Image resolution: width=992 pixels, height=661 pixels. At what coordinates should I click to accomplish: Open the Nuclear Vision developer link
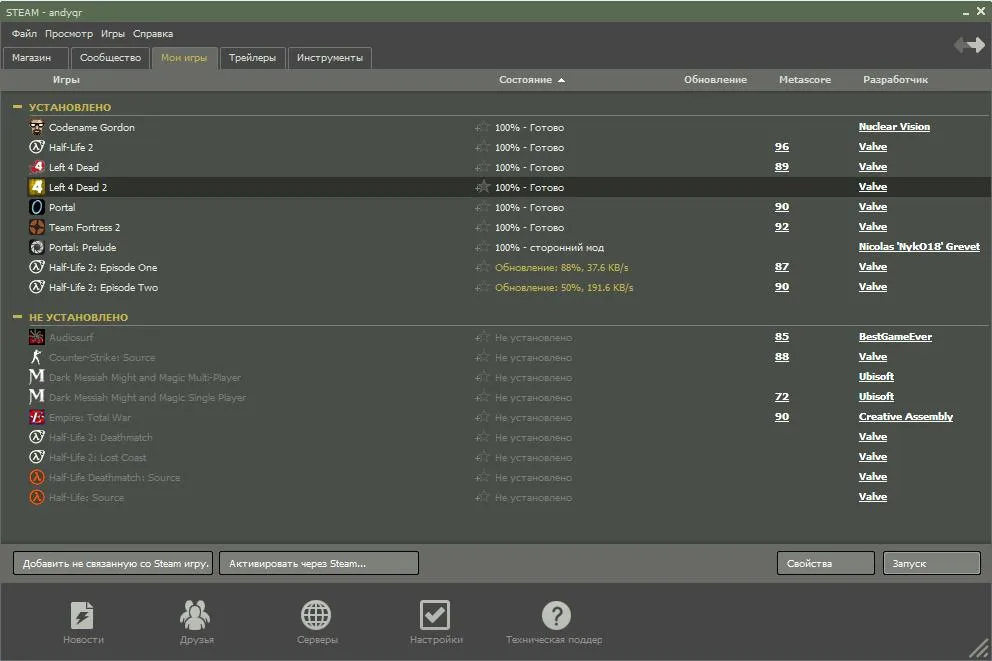coord(893,127)
